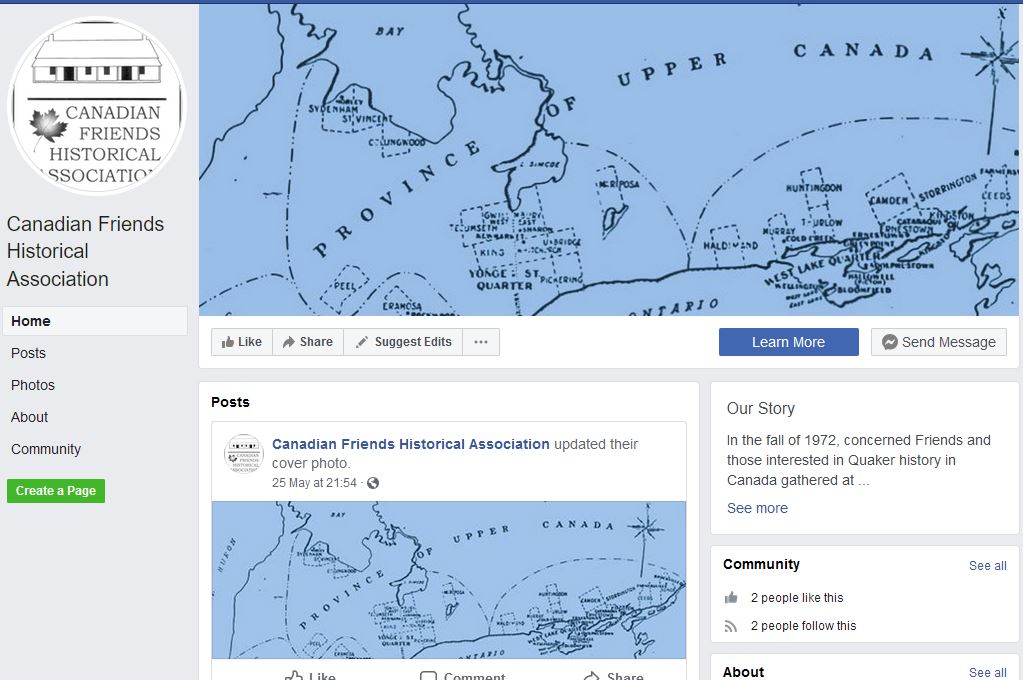The width and height of the screenshot is (1023, 680).
Task: Click the Messenger icon in Send Message
Action: [x=889, y=342]
